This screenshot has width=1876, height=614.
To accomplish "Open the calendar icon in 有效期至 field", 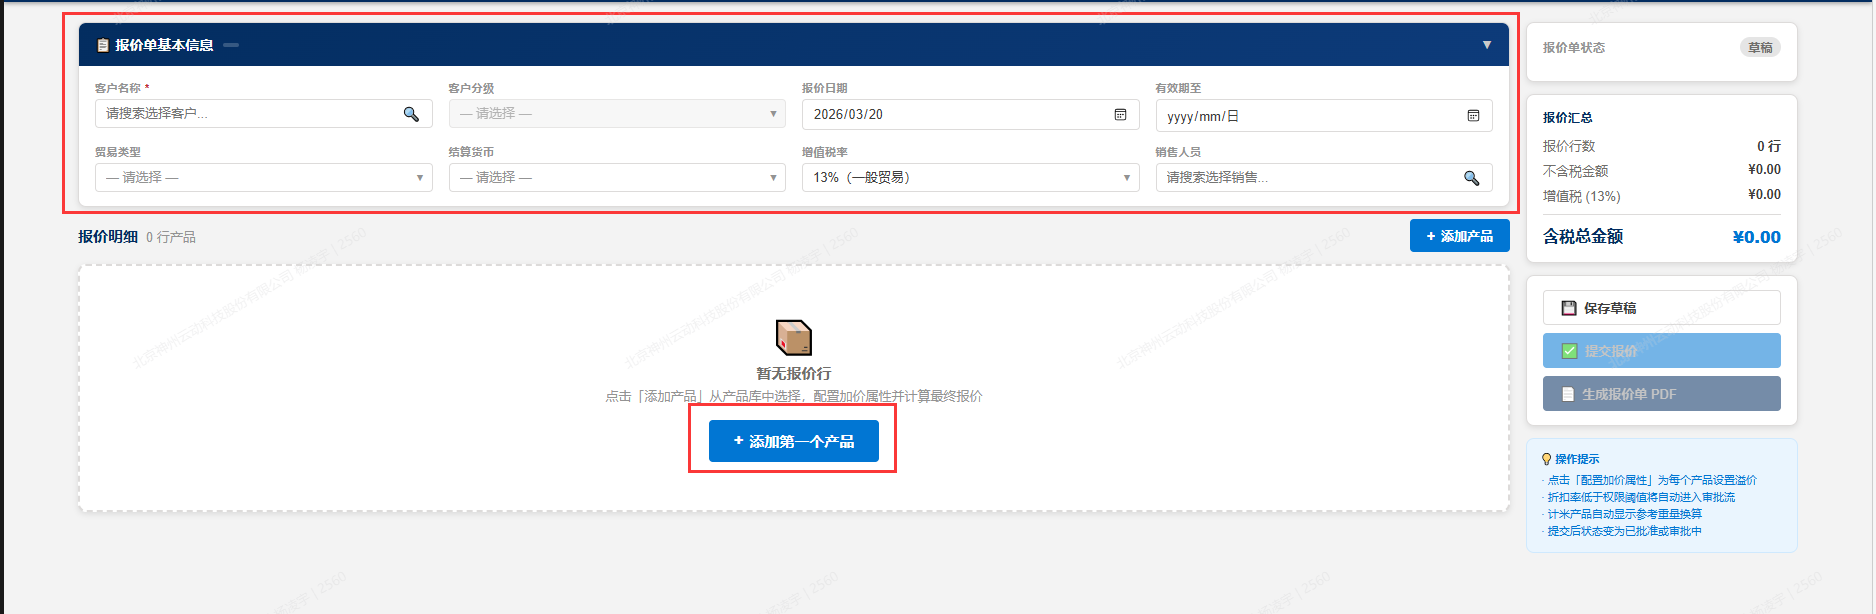I will 1473,116.
